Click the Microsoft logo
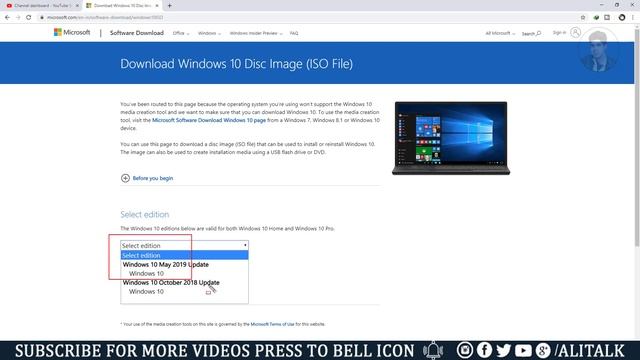640x360 pixels. pos(72,32)
